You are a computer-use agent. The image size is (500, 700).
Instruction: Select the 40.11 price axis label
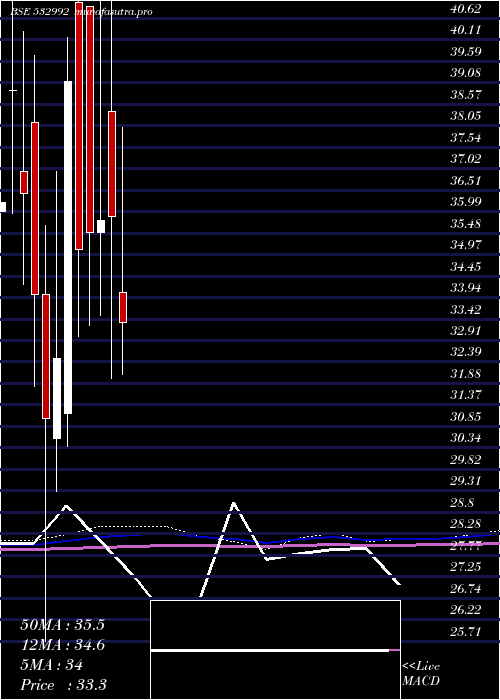466,30
